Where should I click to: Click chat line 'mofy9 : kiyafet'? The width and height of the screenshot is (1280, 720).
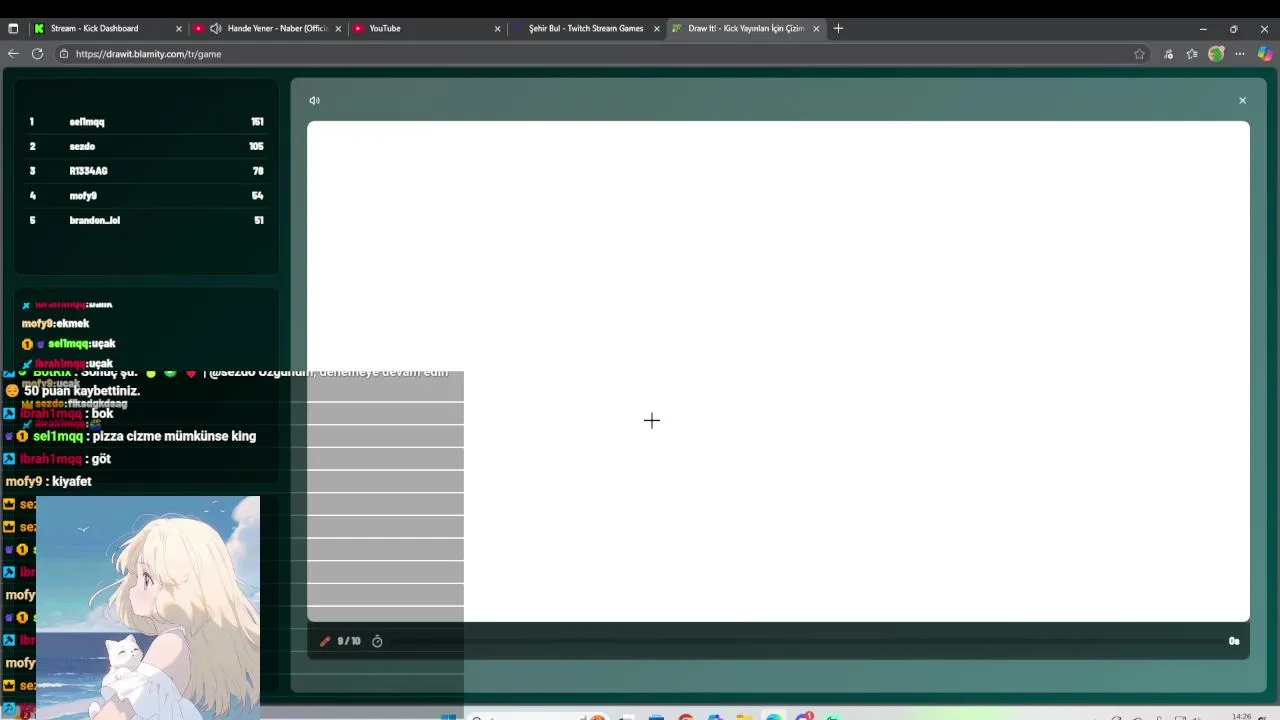point(49,482)
